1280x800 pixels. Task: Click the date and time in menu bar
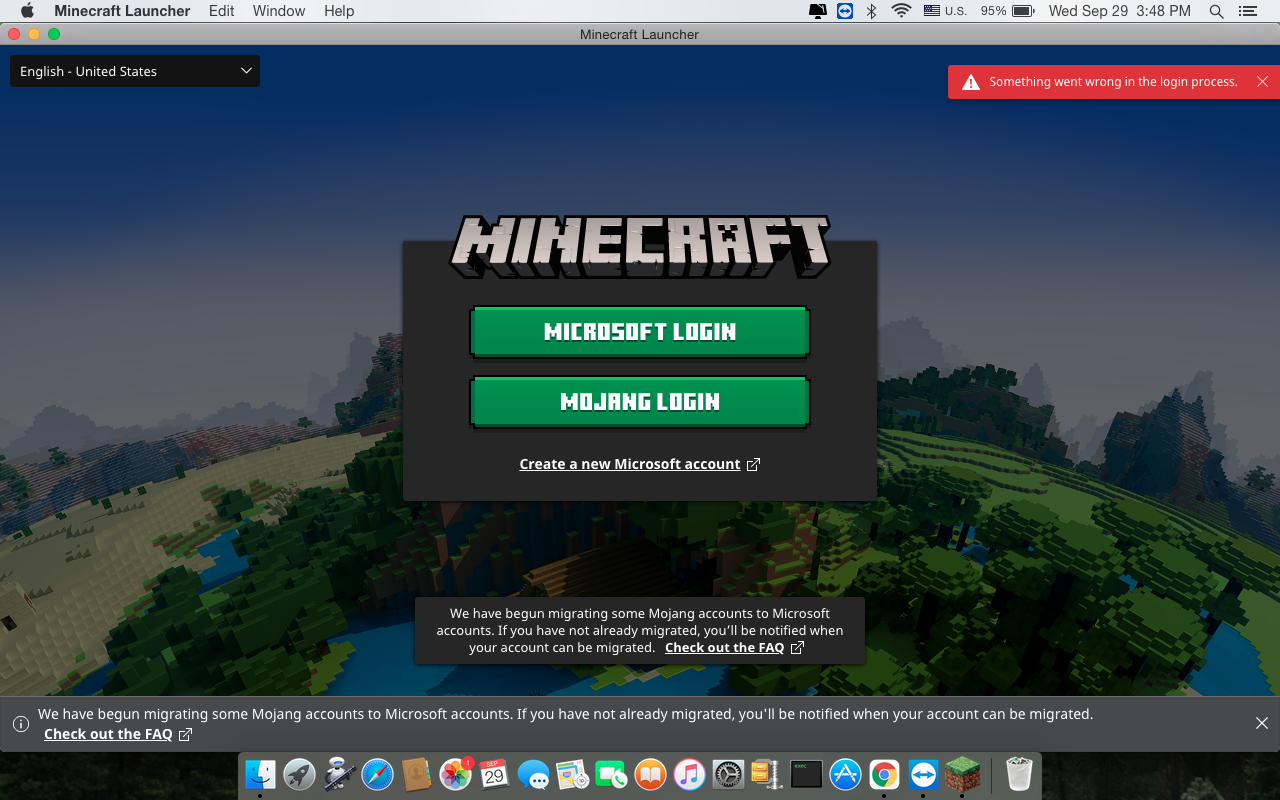(x=1120, y=11)
